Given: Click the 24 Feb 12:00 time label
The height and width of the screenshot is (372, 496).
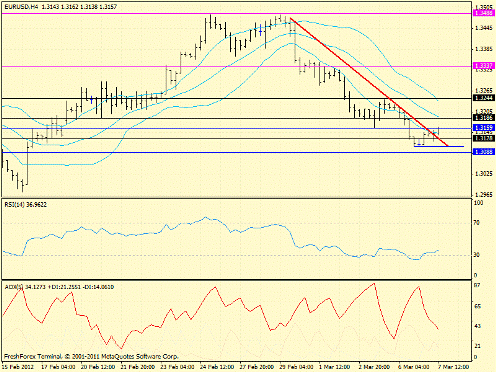Looking at the screenshot, I should [217, 367].
